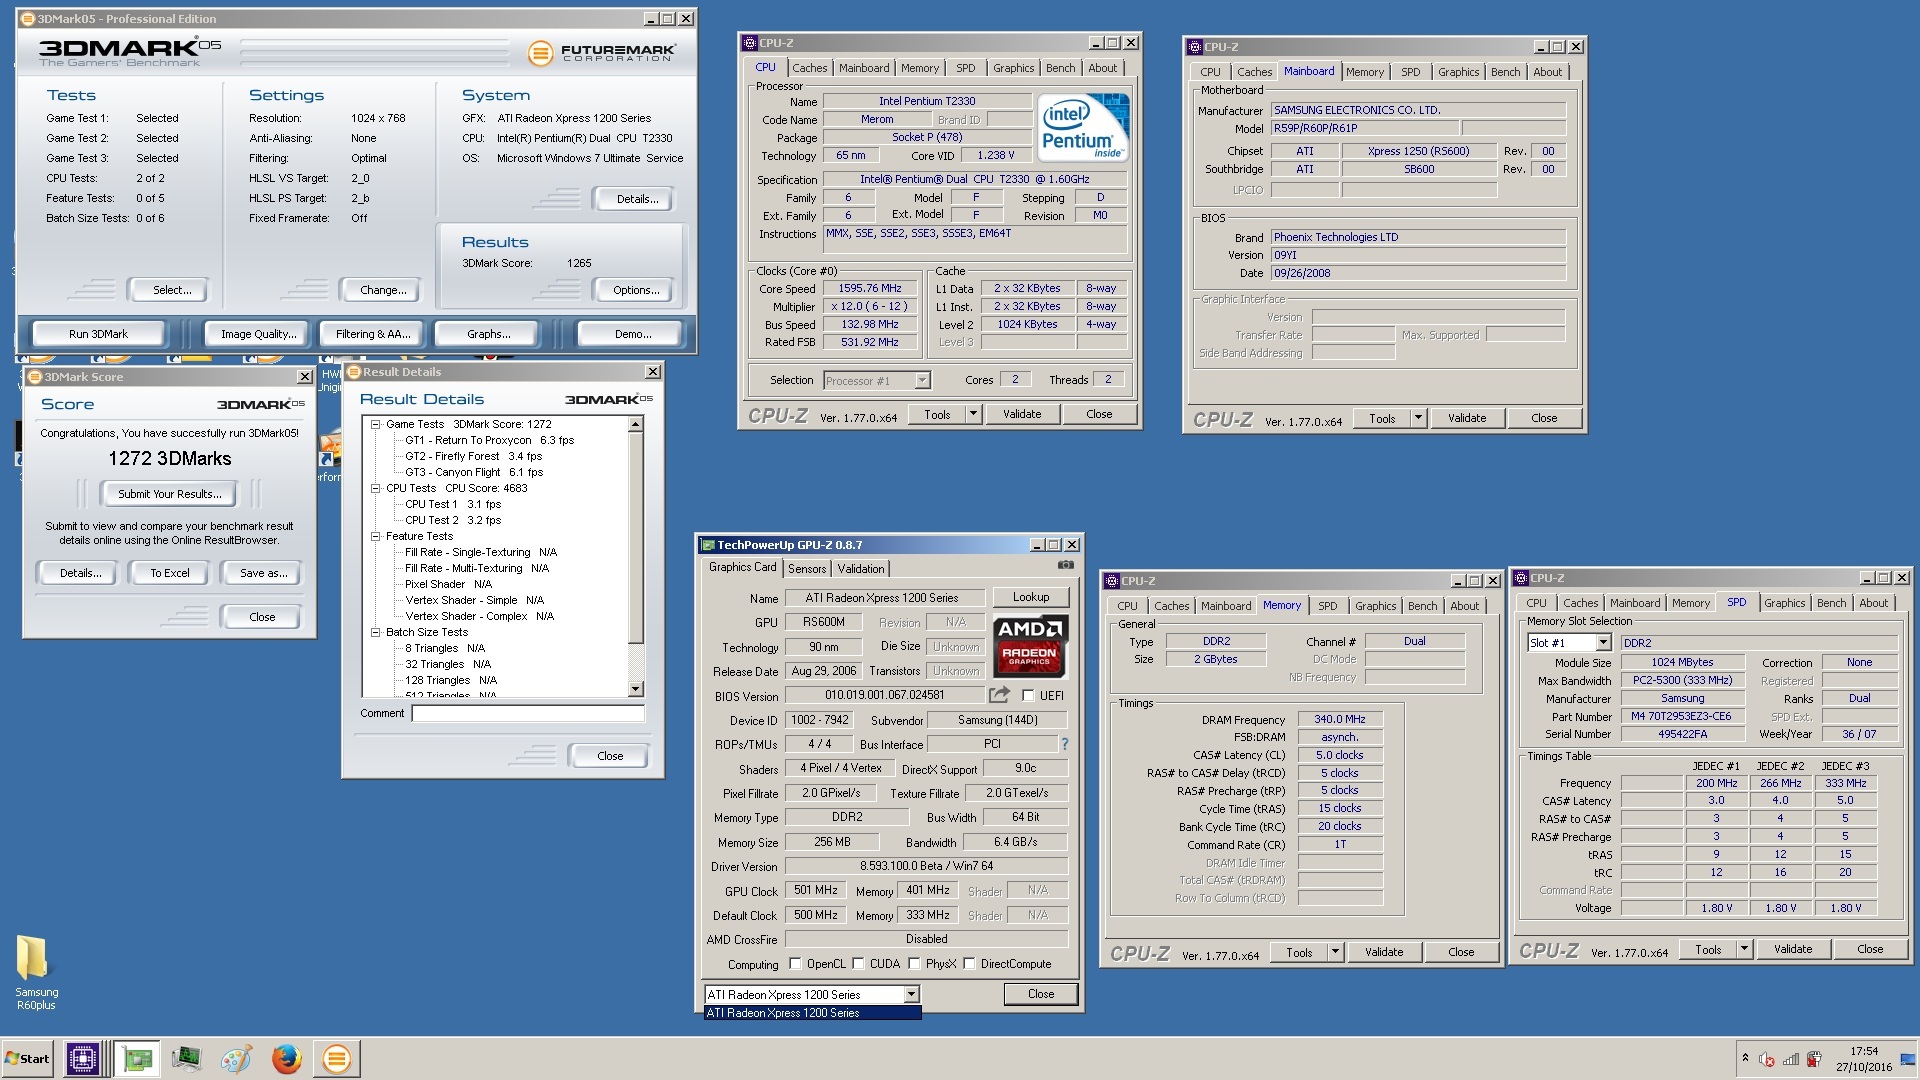The image size is (1920, 1080).
Task: Switch to Sensors tab in GPU-Z
Action: (807, 568)
